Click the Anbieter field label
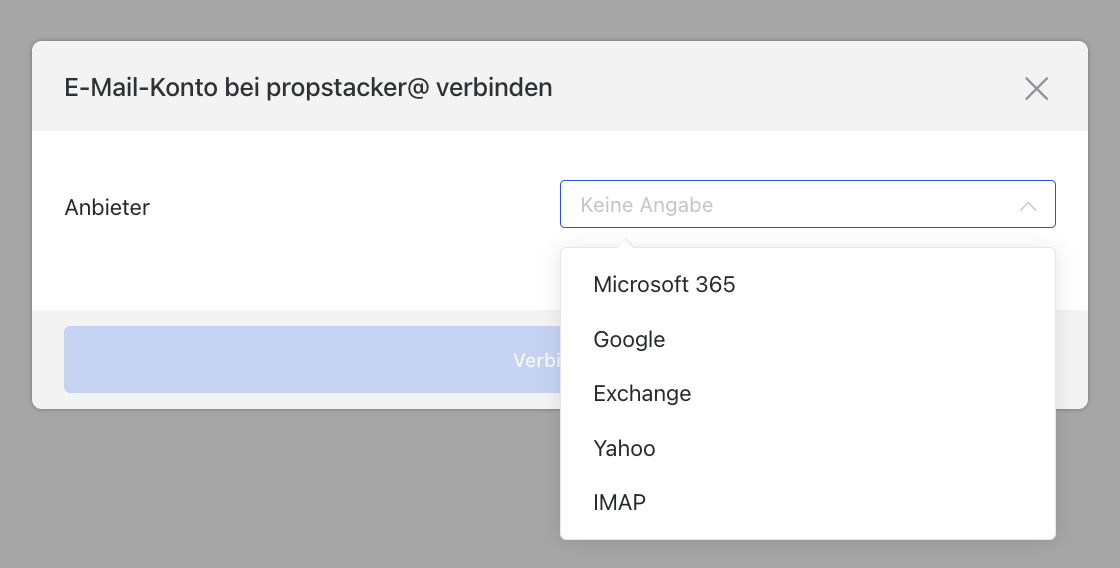This screenshot has width=1120, height=568. [107, 208]
